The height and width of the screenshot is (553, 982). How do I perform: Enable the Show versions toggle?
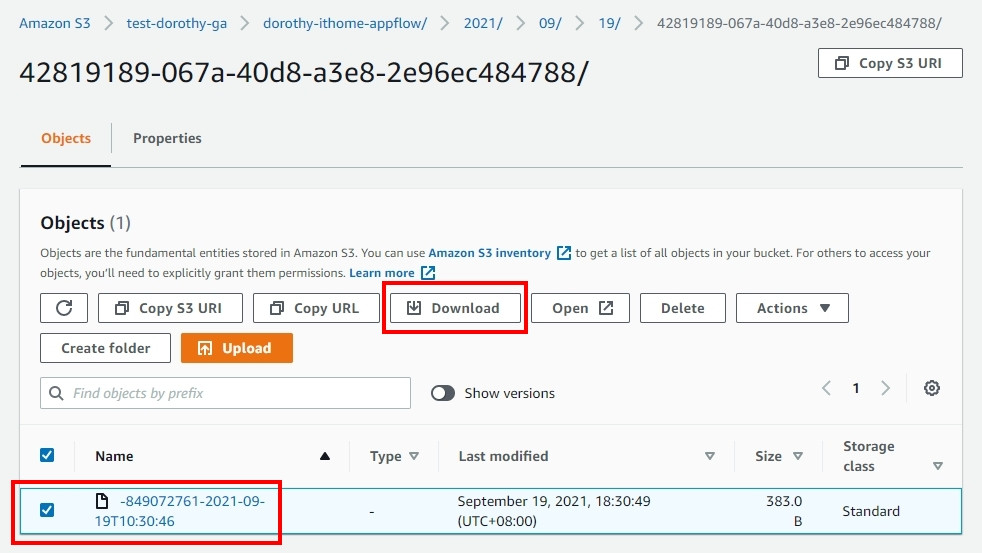(x=443, y=393)
